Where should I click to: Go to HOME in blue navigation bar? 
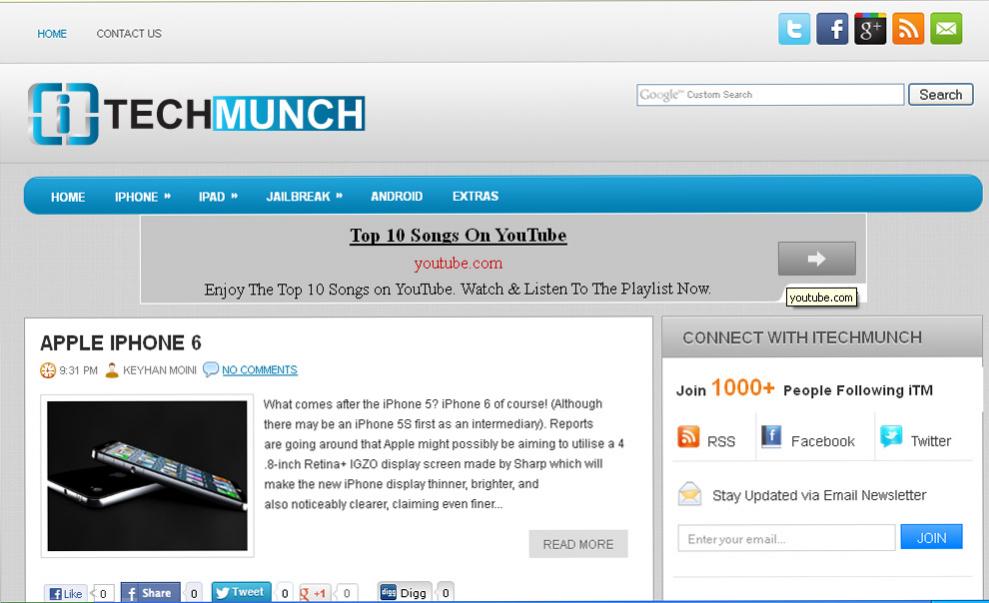67,197
